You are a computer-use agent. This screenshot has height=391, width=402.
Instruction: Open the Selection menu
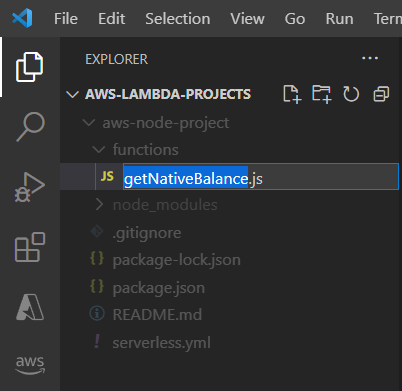click(x=178, y=19)
